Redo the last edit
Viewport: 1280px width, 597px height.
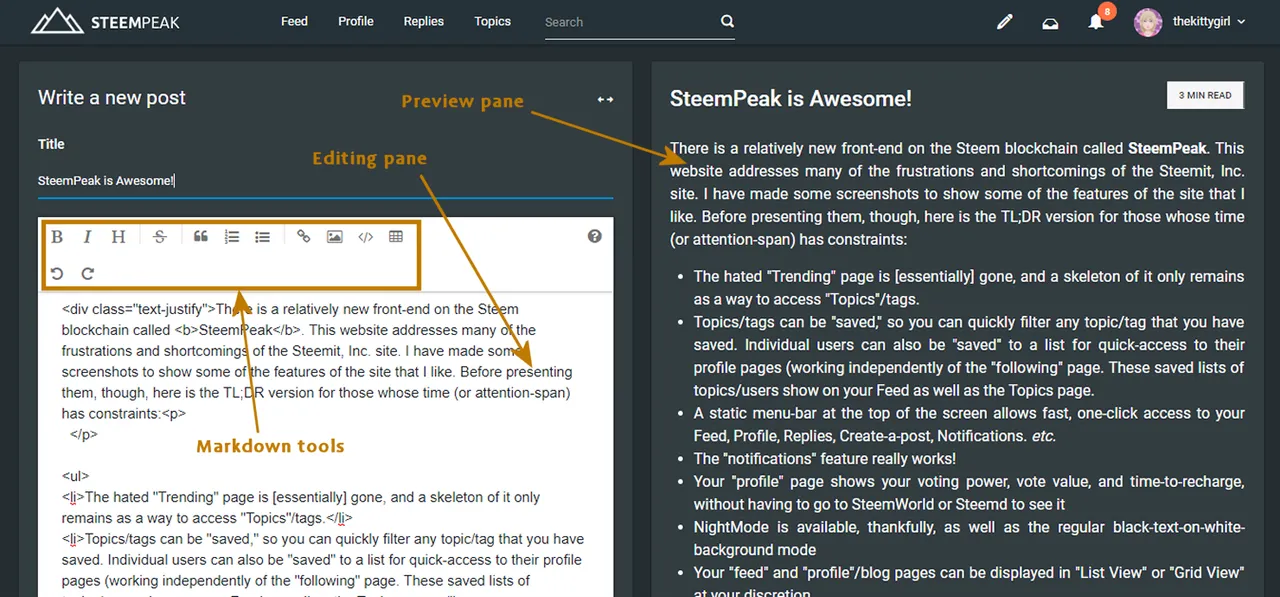pos(87,273)
